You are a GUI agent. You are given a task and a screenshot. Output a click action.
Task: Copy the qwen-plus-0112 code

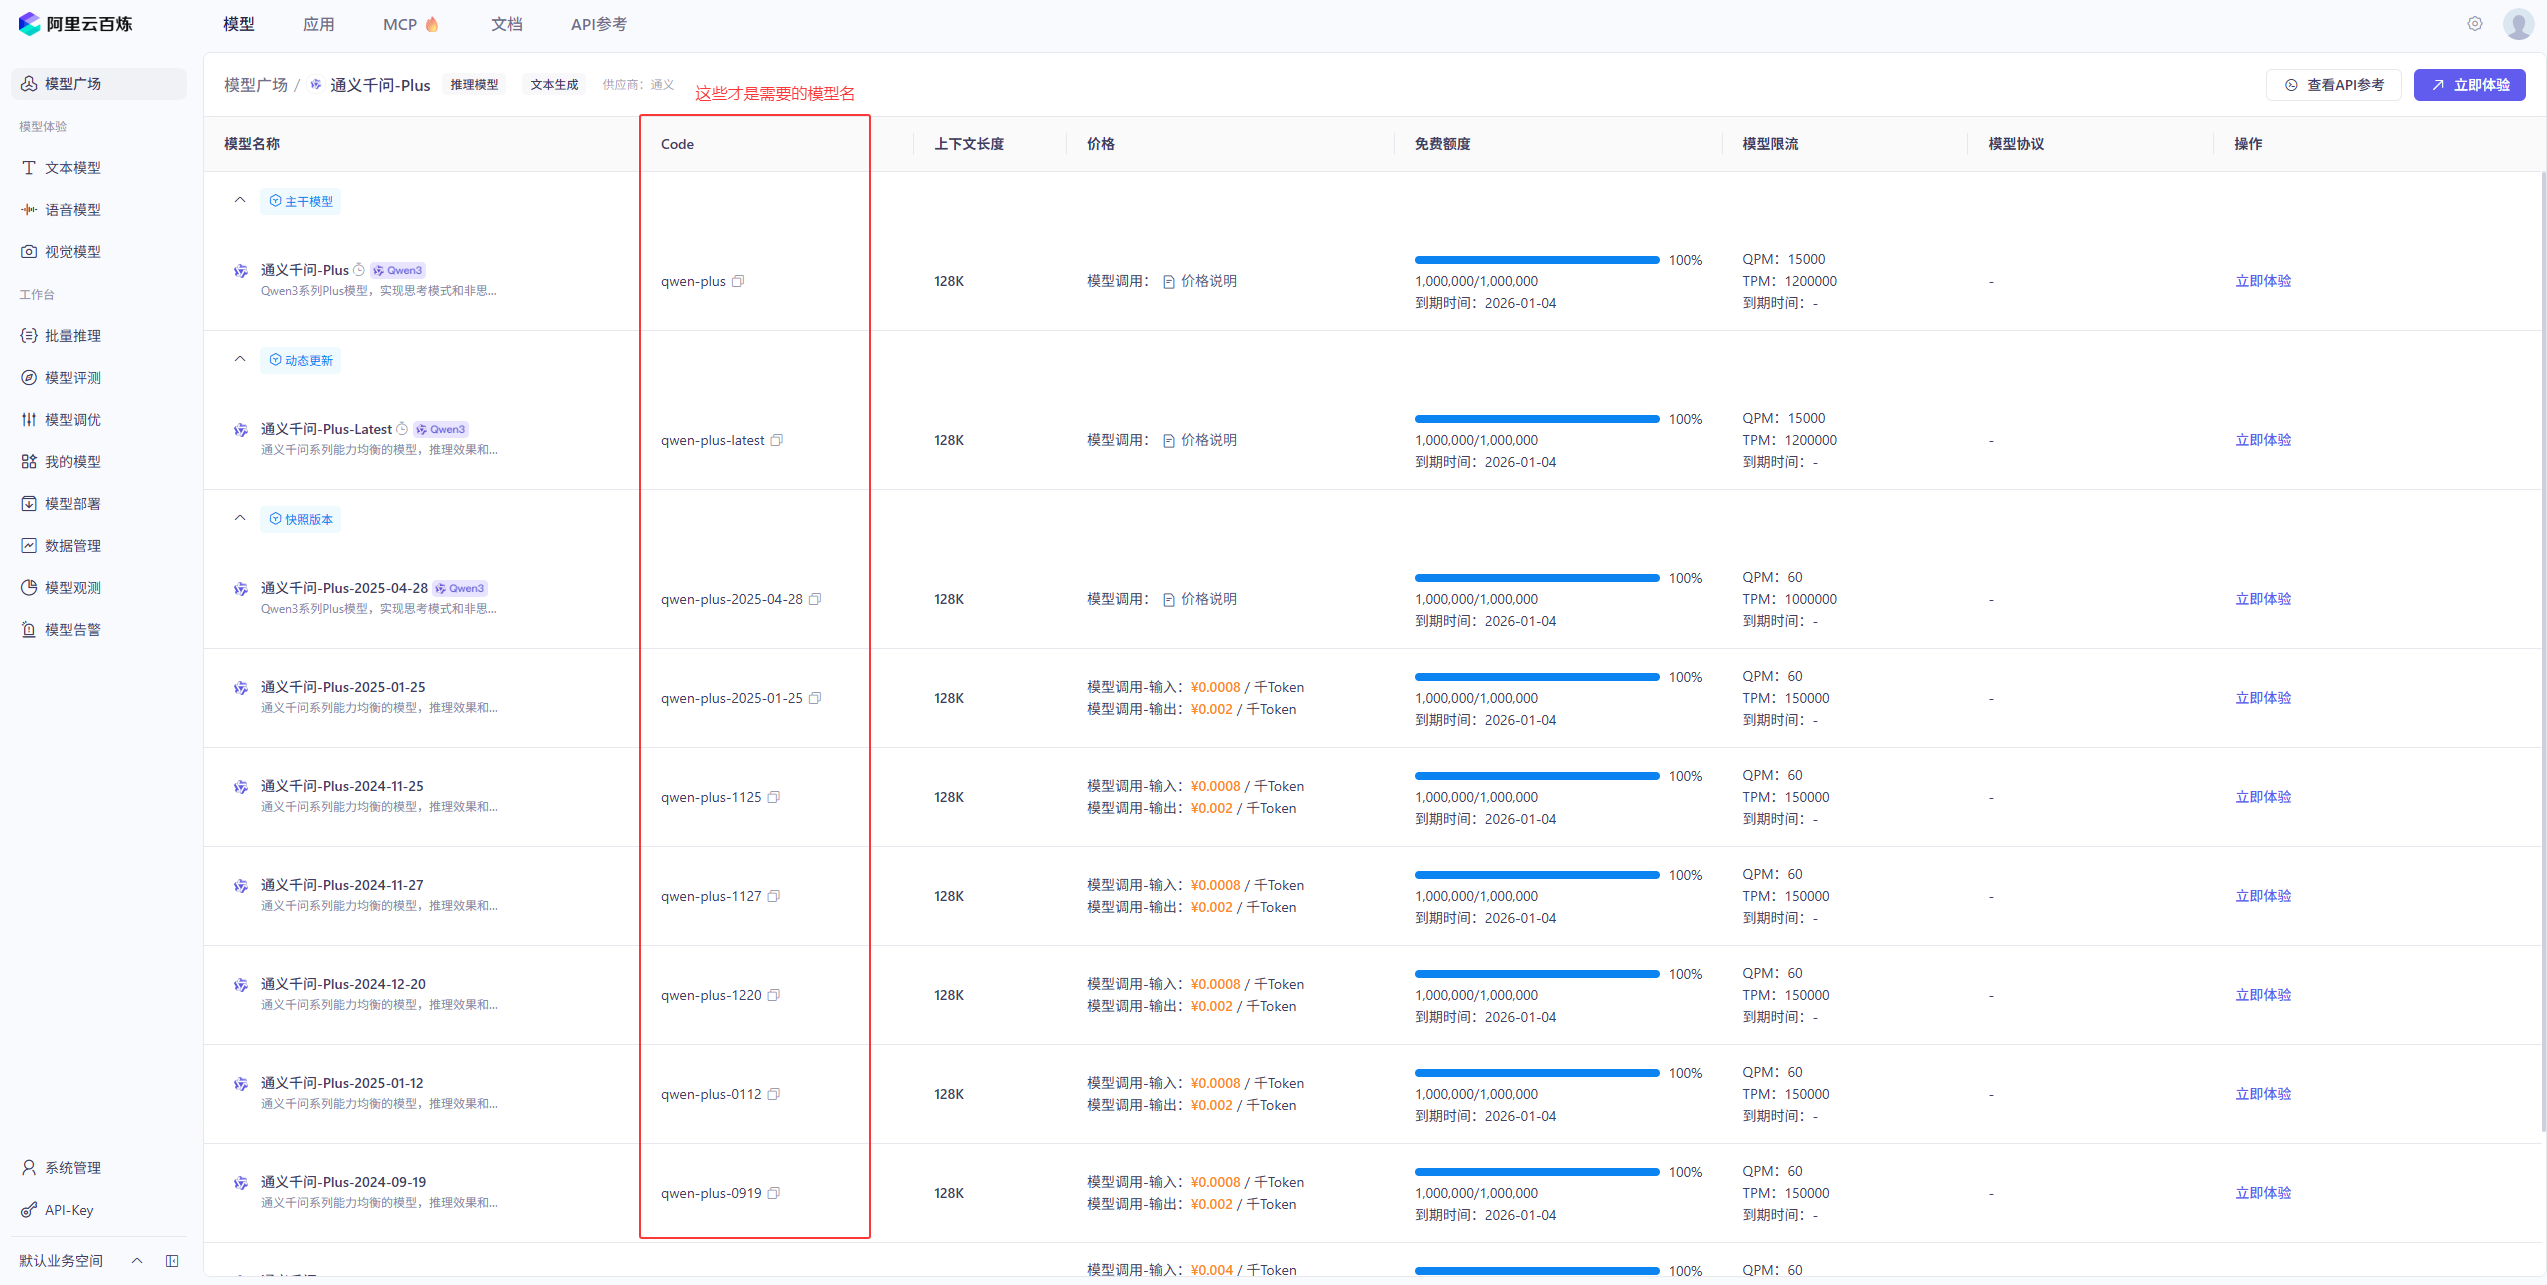tap(773, 1094)
